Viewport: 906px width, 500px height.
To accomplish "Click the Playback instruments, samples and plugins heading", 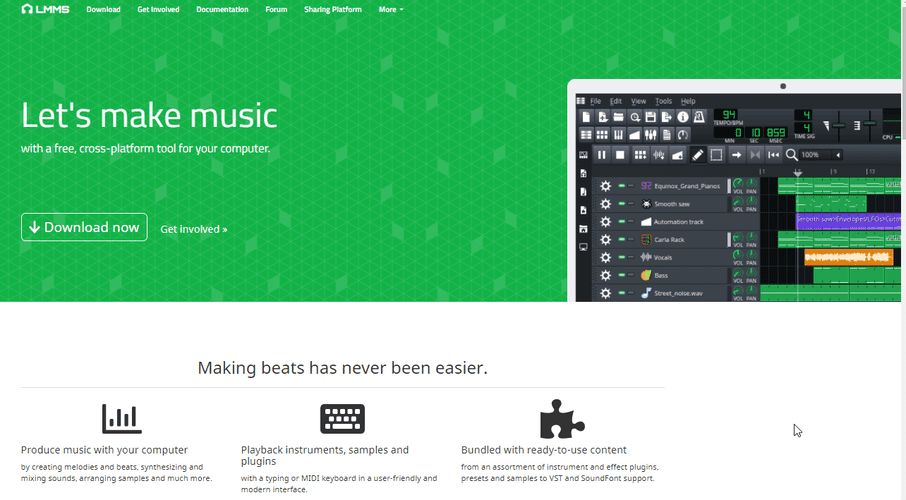I will (325, 455).
